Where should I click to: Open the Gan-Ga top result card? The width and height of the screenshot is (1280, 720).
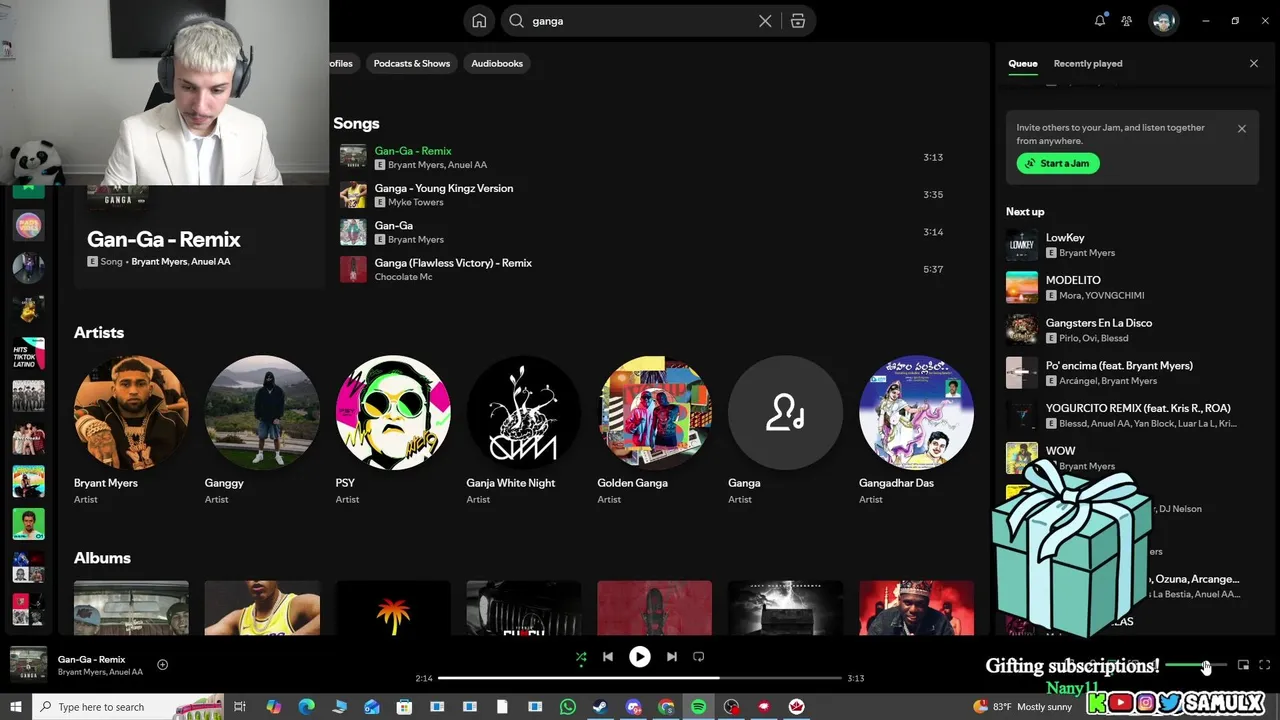pyautogui.click(x=199, y=237)
